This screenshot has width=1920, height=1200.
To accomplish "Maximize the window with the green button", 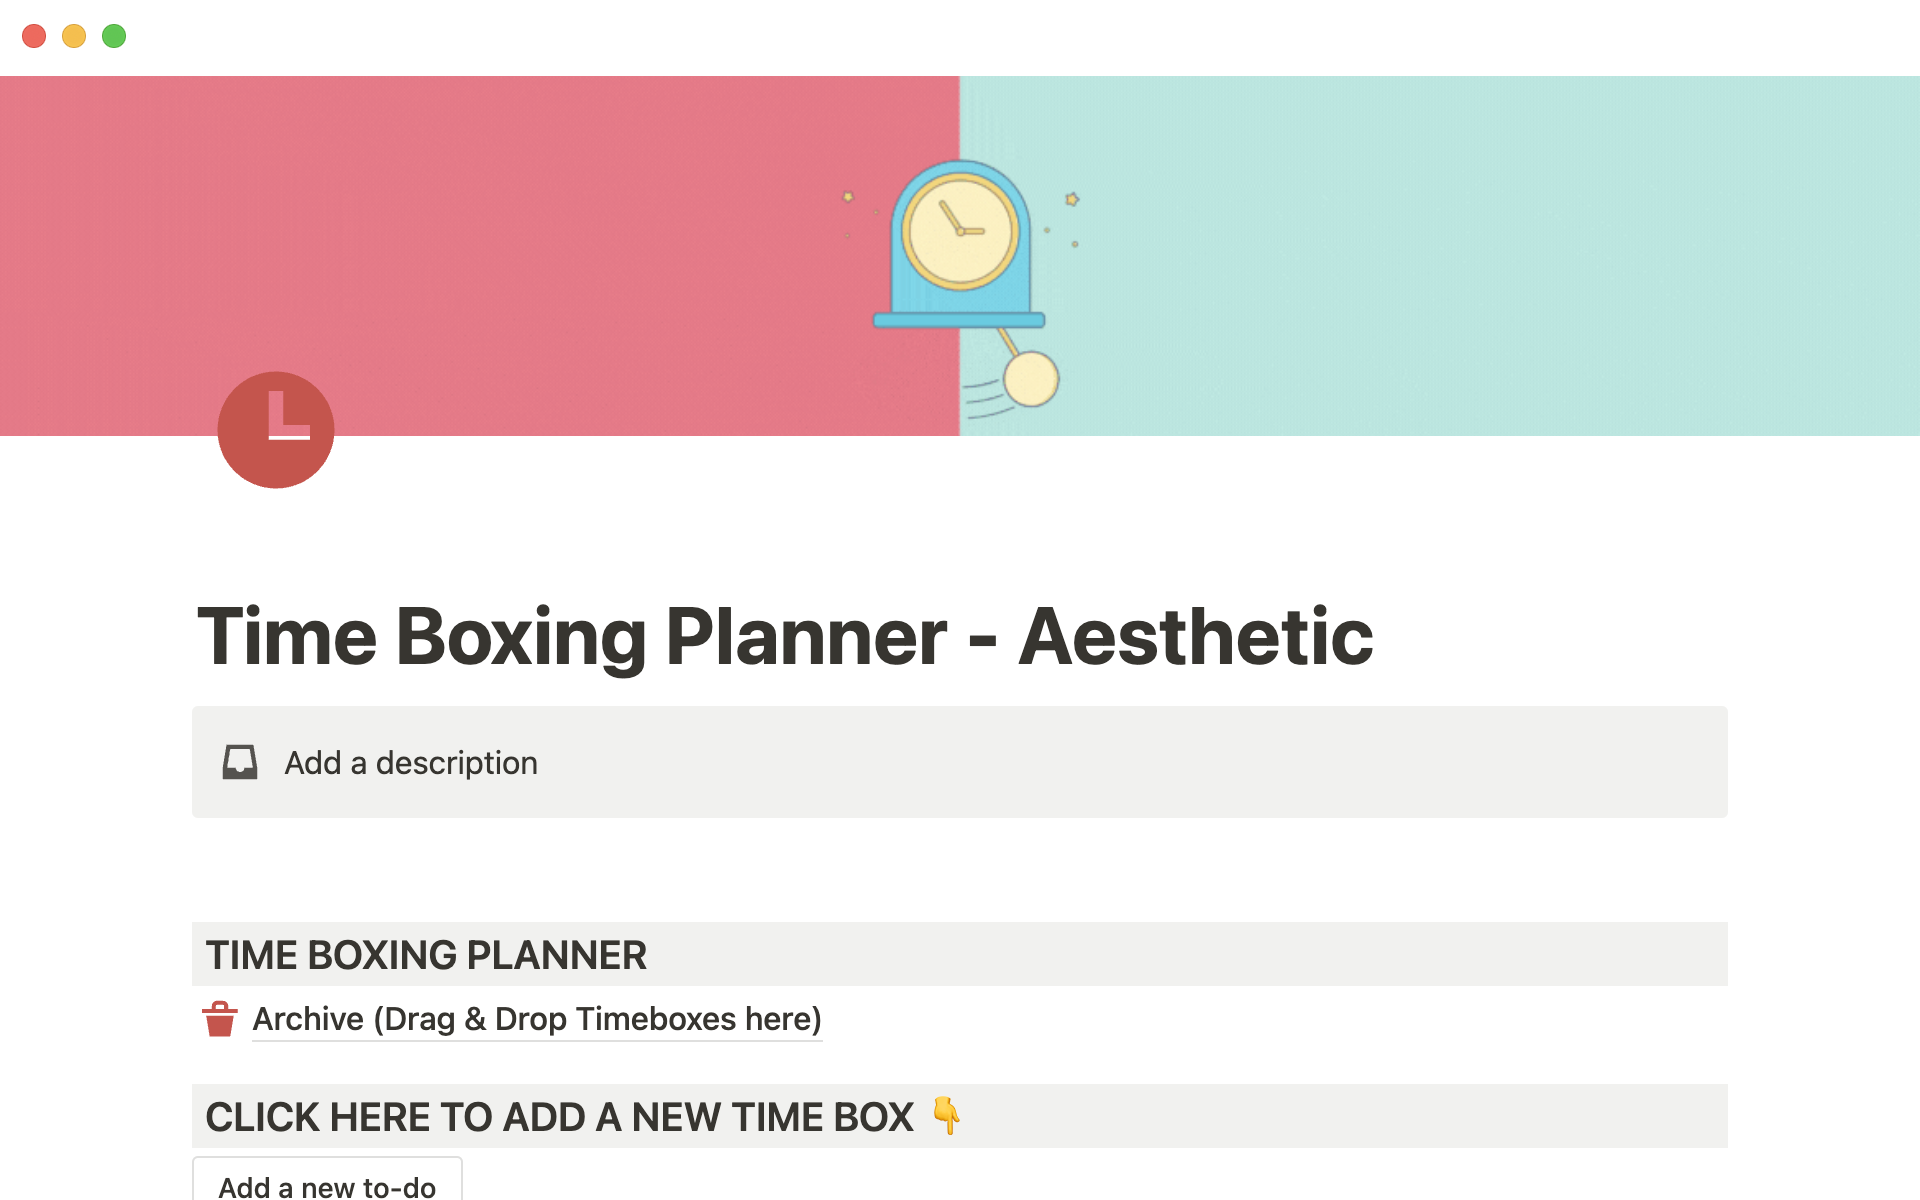I will point(114,36).
